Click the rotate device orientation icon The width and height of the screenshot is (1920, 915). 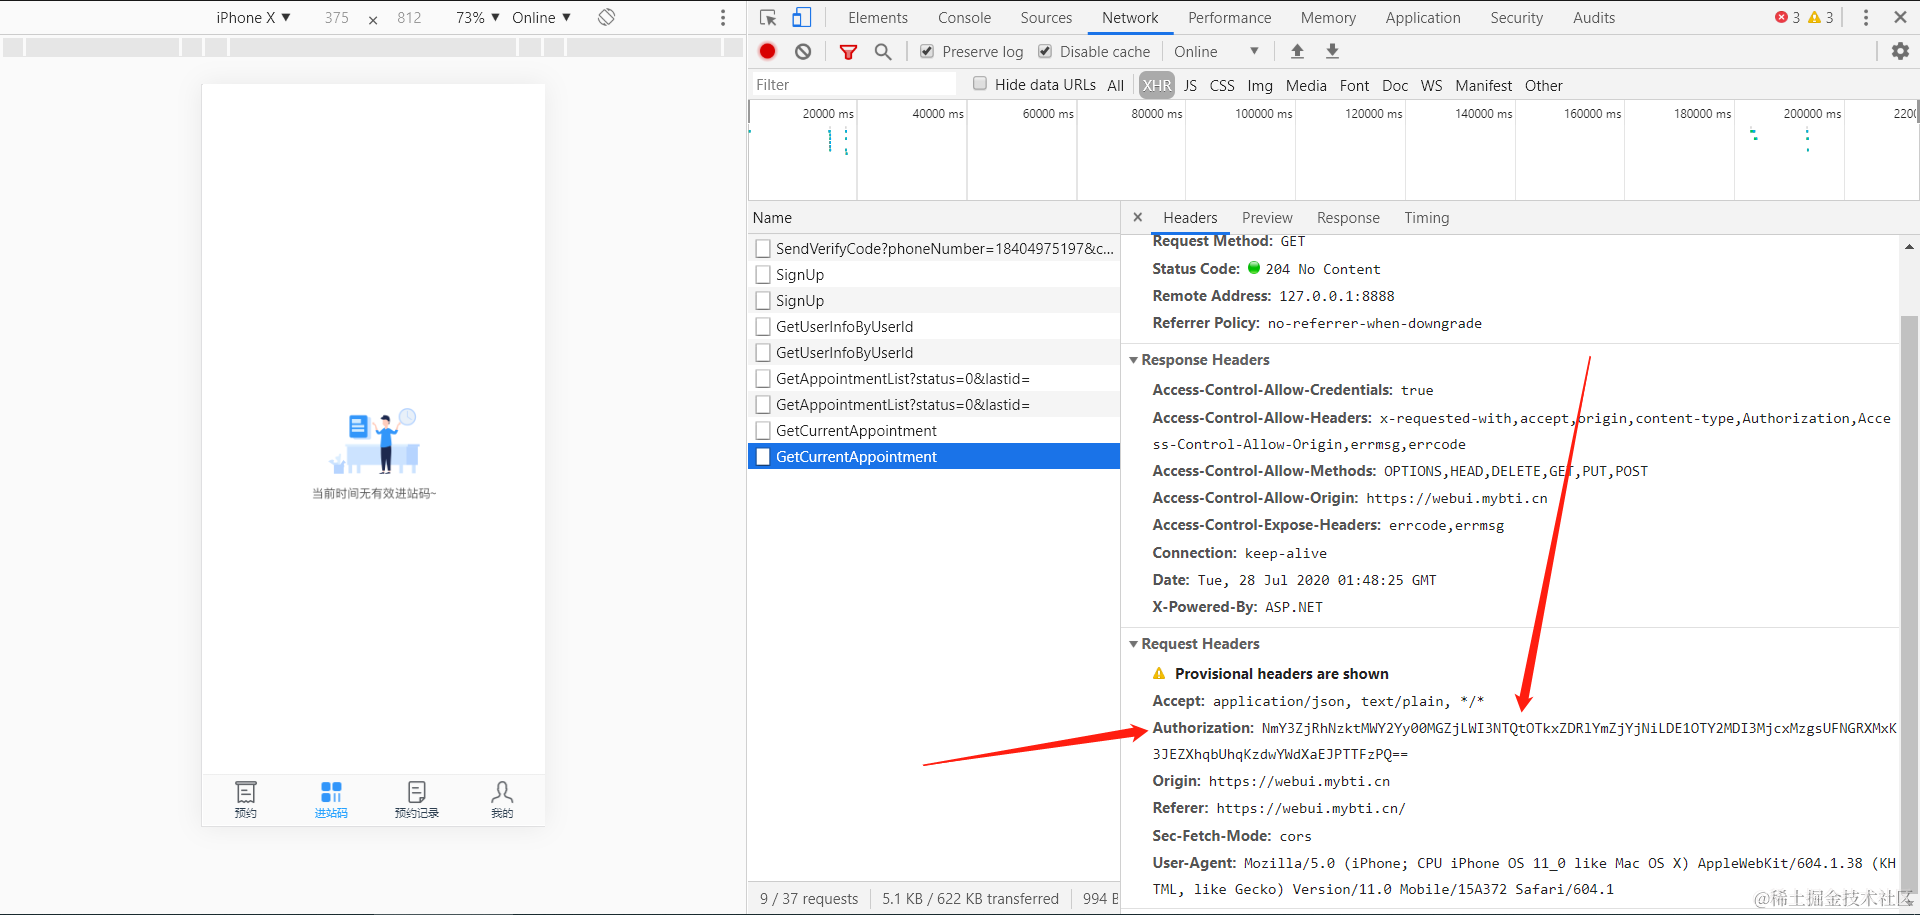click(x=606, y=17)
